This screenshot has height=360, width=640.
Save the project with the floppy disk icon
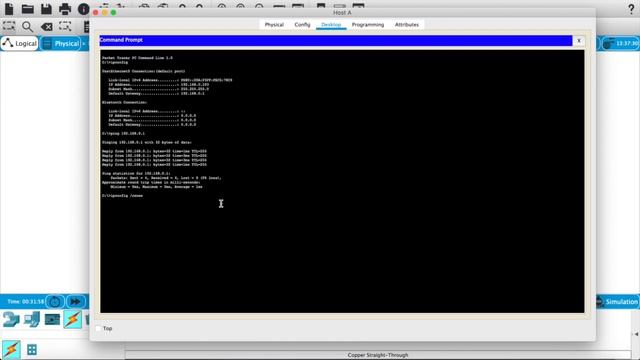[46, 9]
